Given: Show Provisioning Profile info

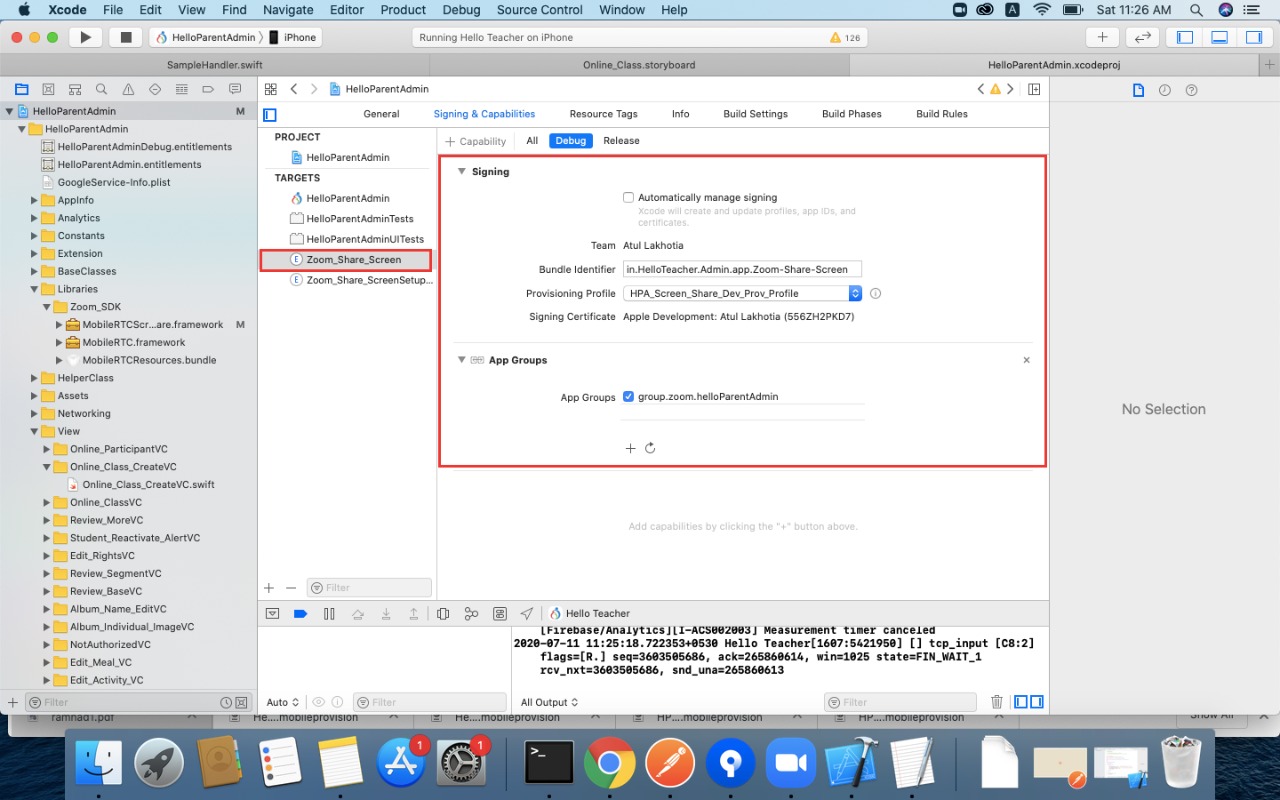Looking at the screenshot, I should tap(875, 294).
